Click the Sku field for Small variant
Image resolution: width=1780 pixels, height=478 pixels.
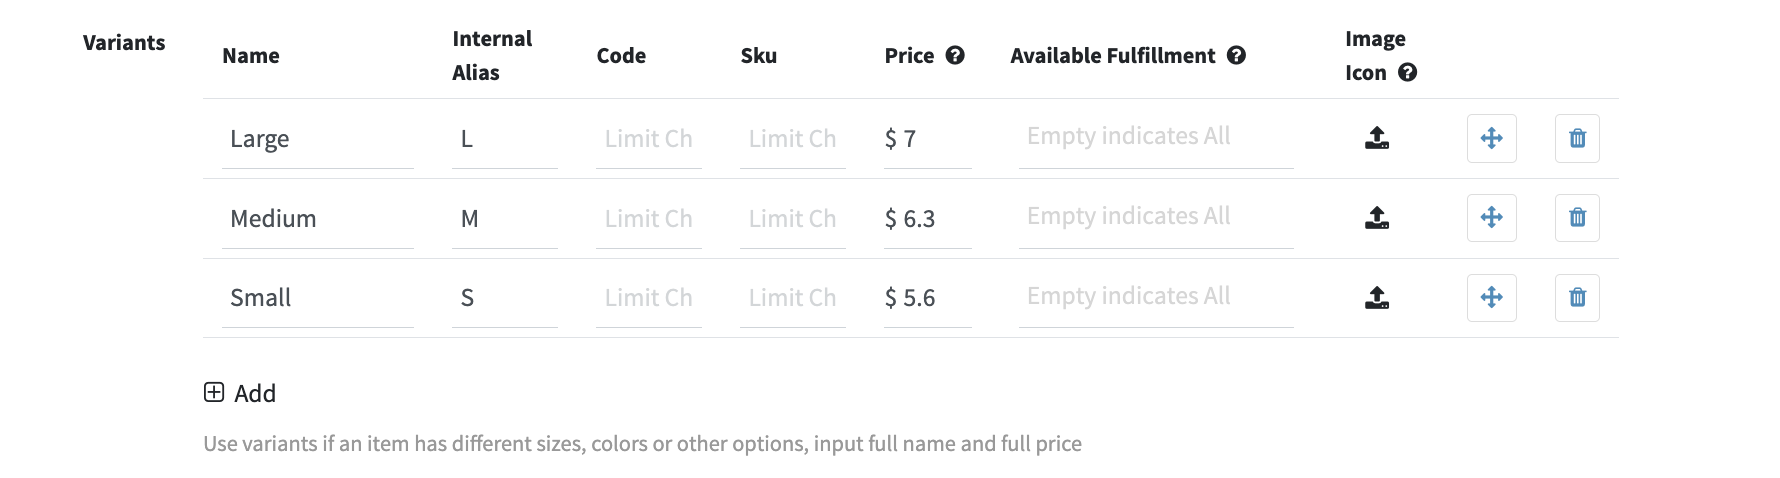[792, 298]
